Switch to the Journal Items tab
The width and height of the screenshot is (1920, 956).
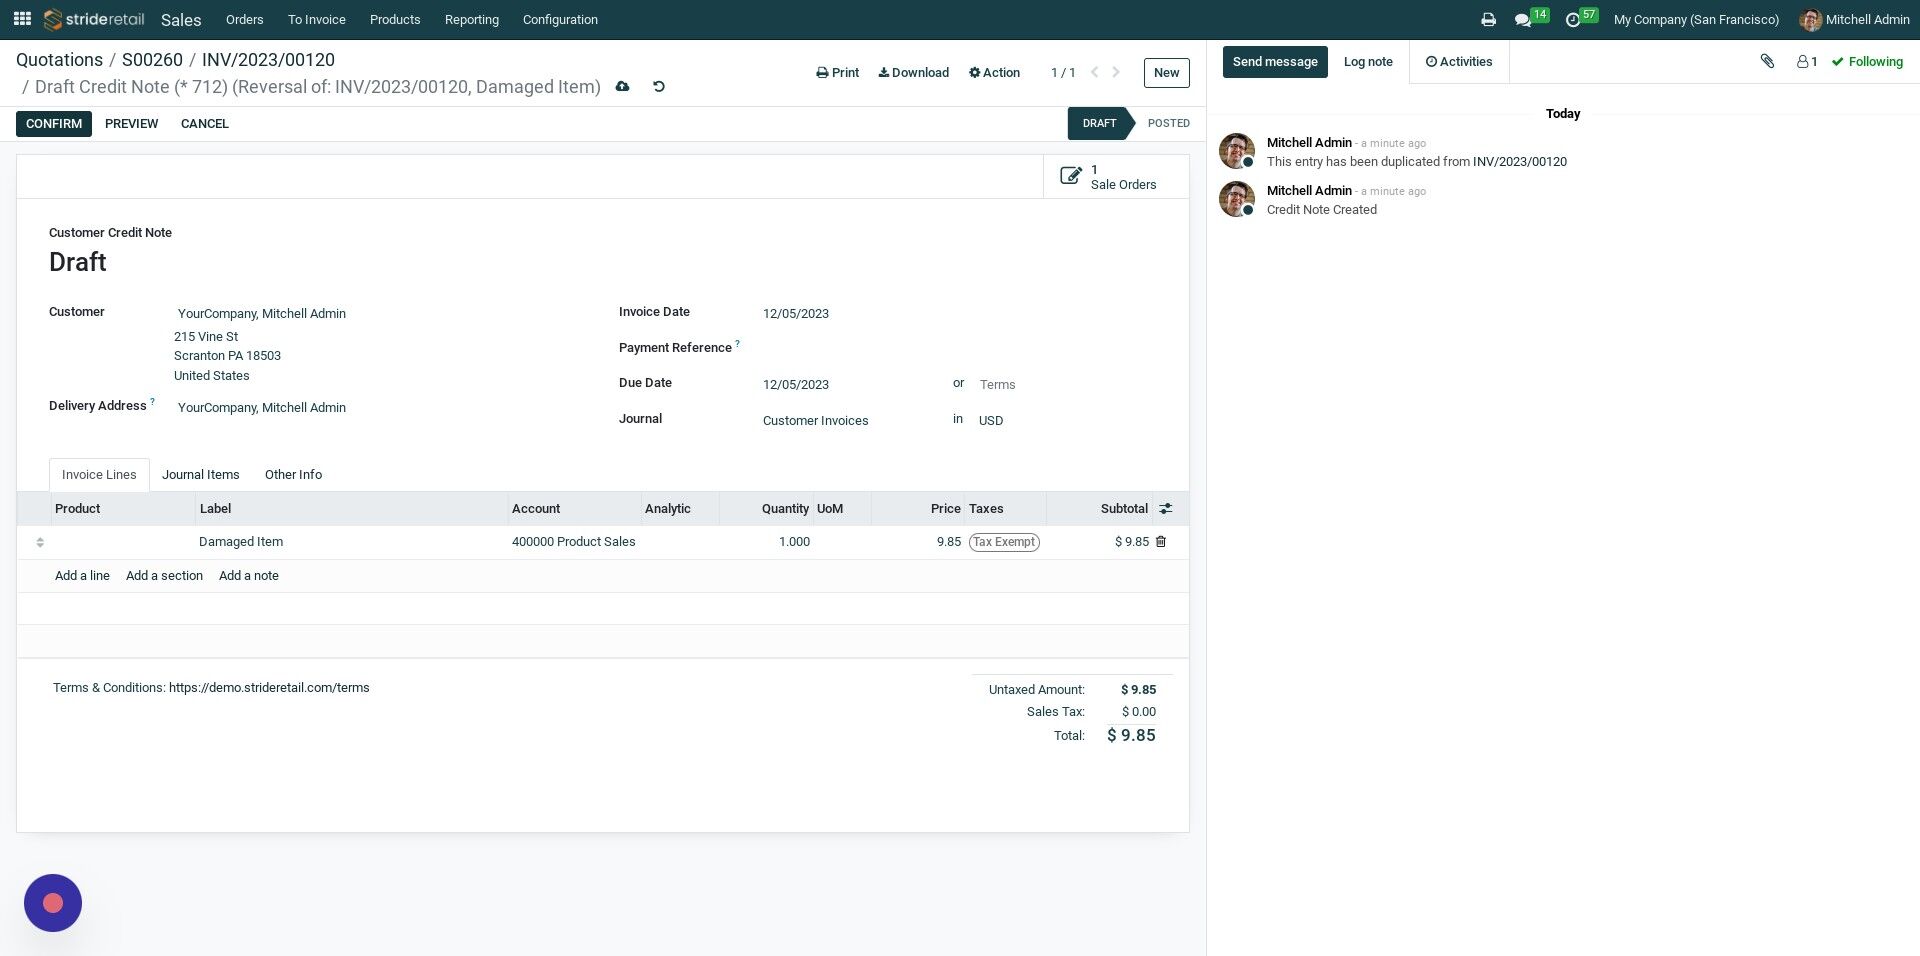tap(201, 475)
